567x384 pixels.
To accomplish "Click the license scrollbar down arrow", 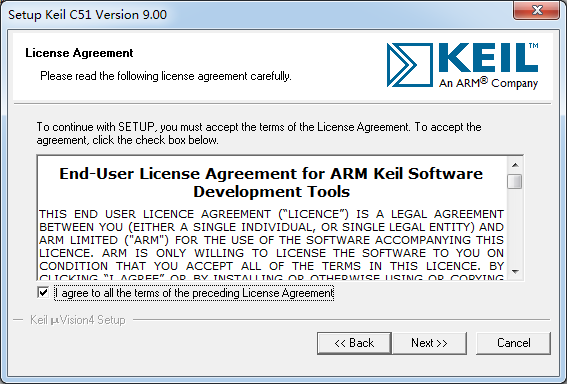I will (x=515, y=272).
